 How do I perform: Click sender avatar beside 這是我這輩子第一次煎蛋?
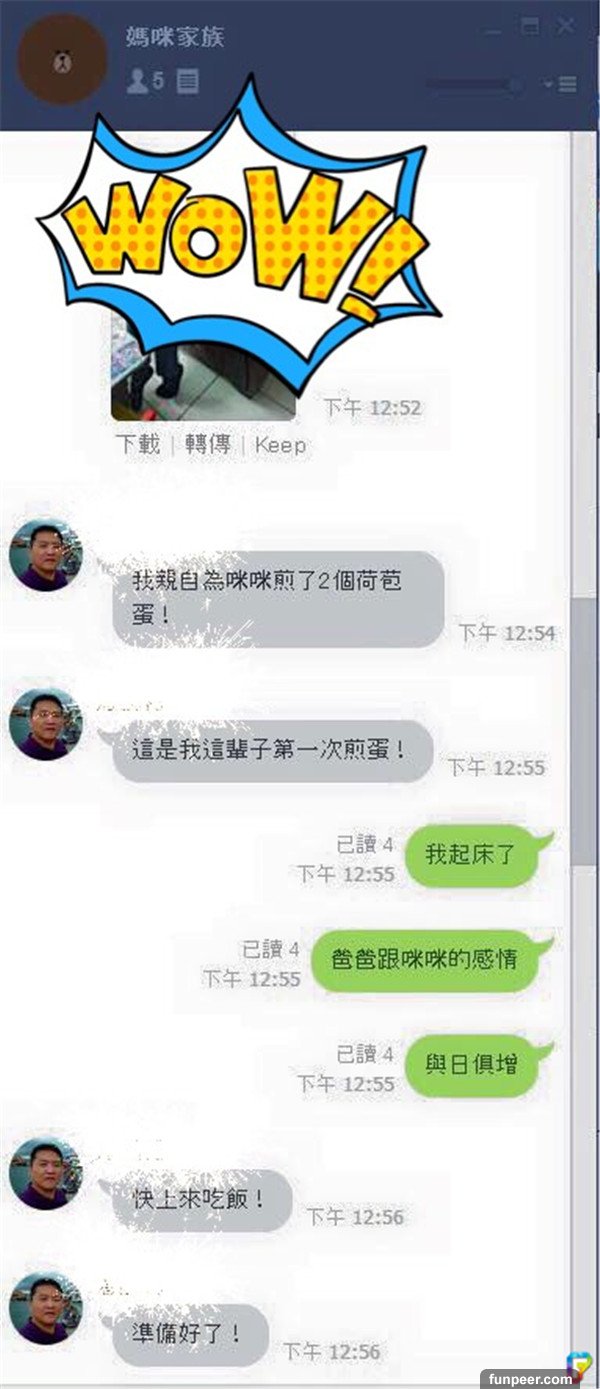[x=45, y=723]
